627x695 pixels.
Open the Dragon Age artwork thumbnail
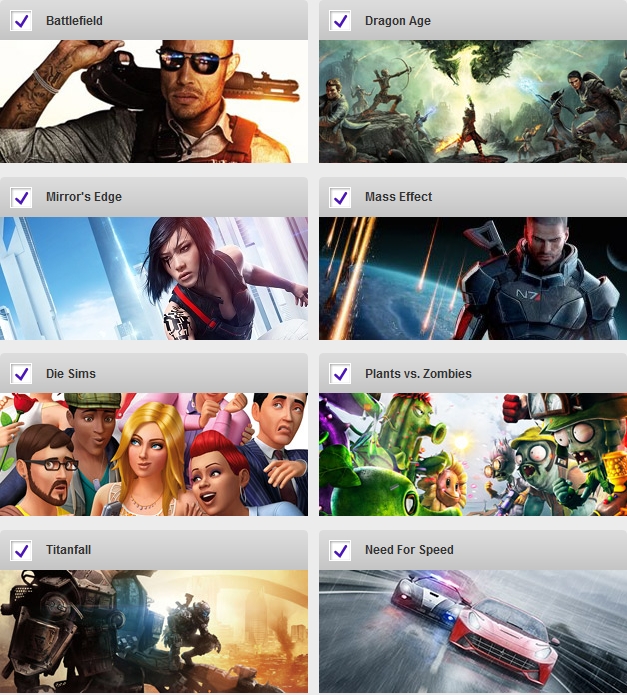[x=473, y=102]
